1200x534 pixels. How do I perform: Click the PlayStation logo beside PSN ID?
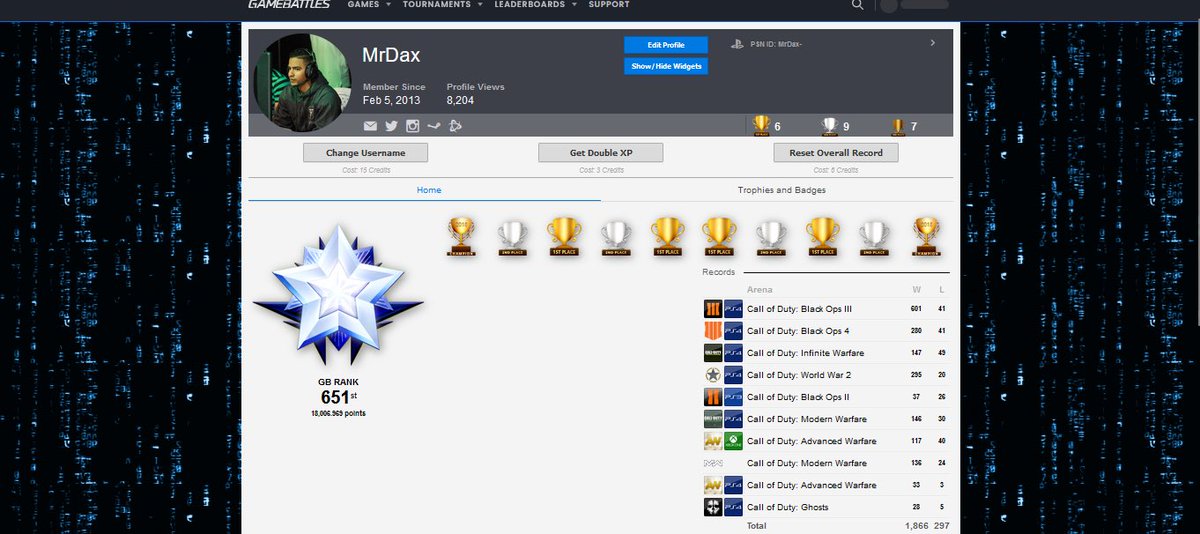tap(737, 44)
